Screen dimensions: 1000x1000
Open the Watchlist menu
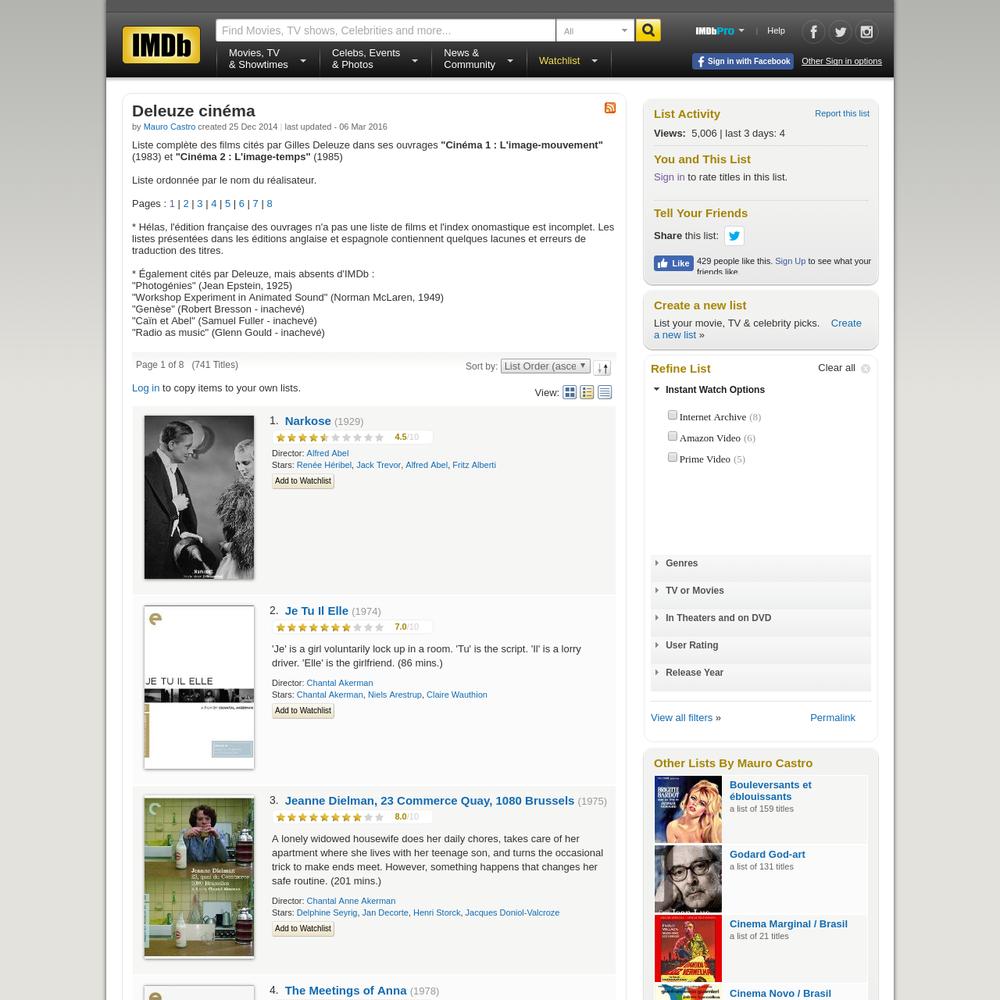tap(568, 61)
